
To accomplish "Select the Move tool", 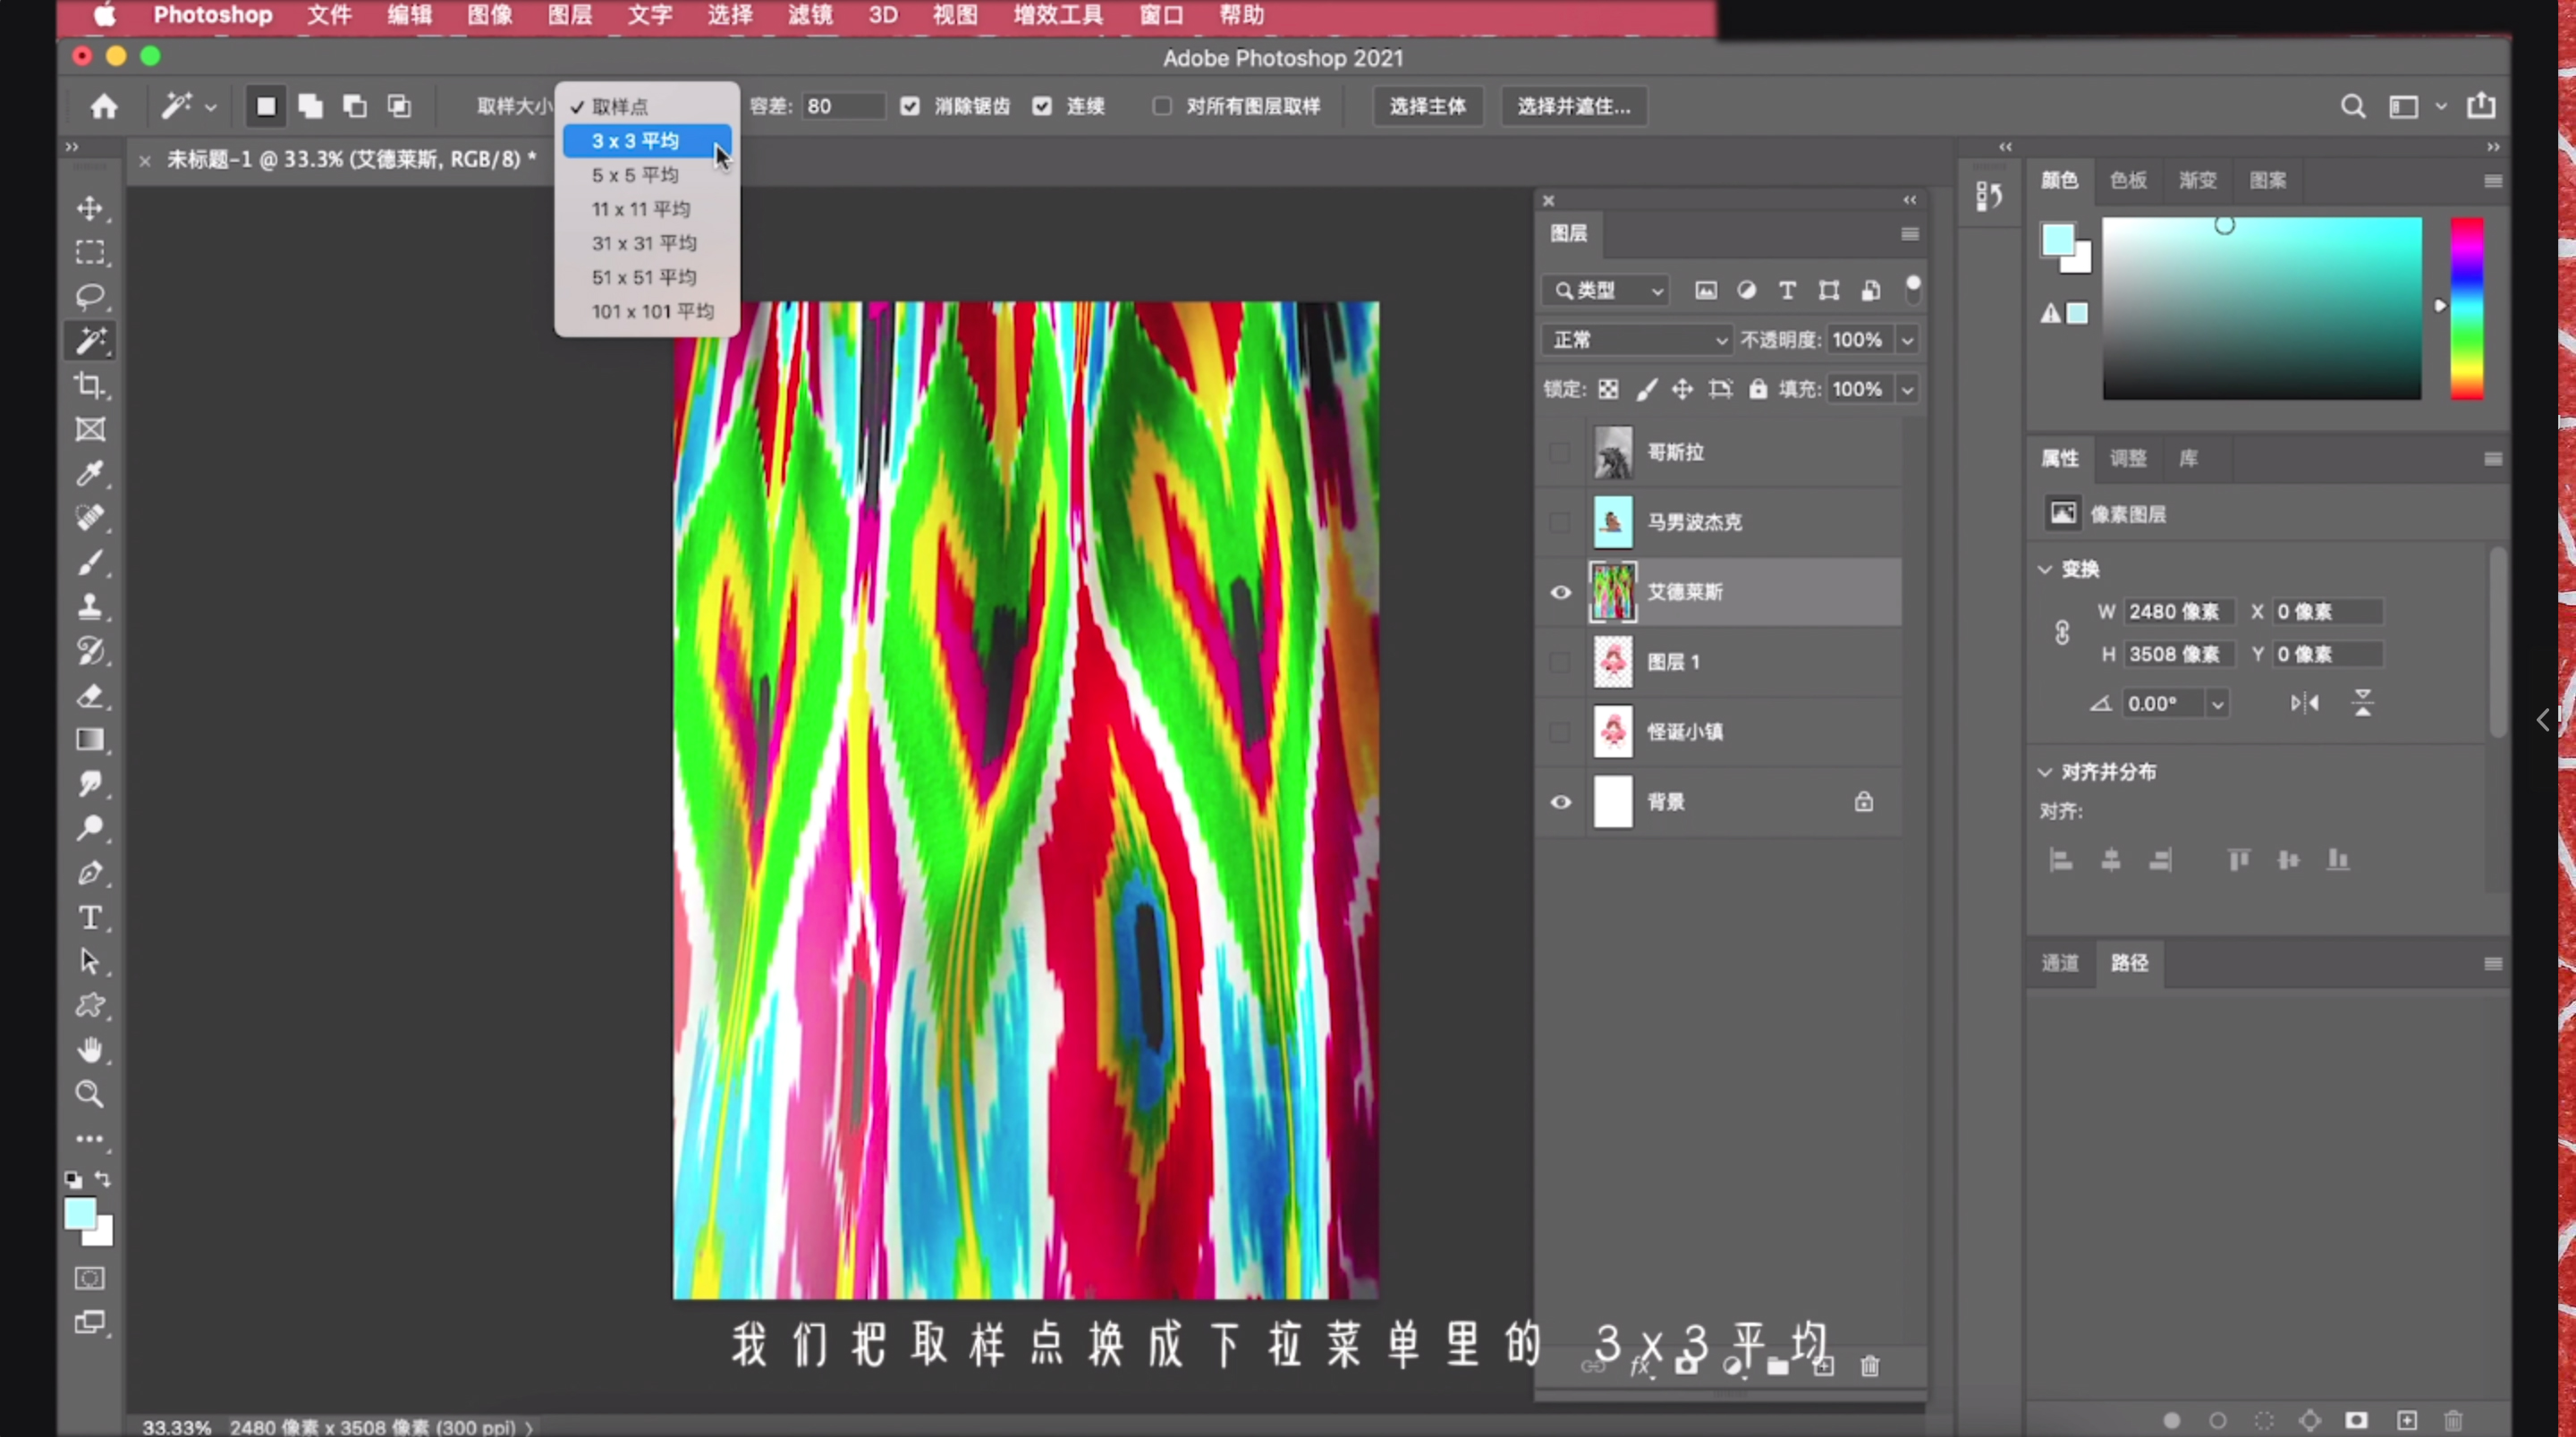I will (90, 208).
